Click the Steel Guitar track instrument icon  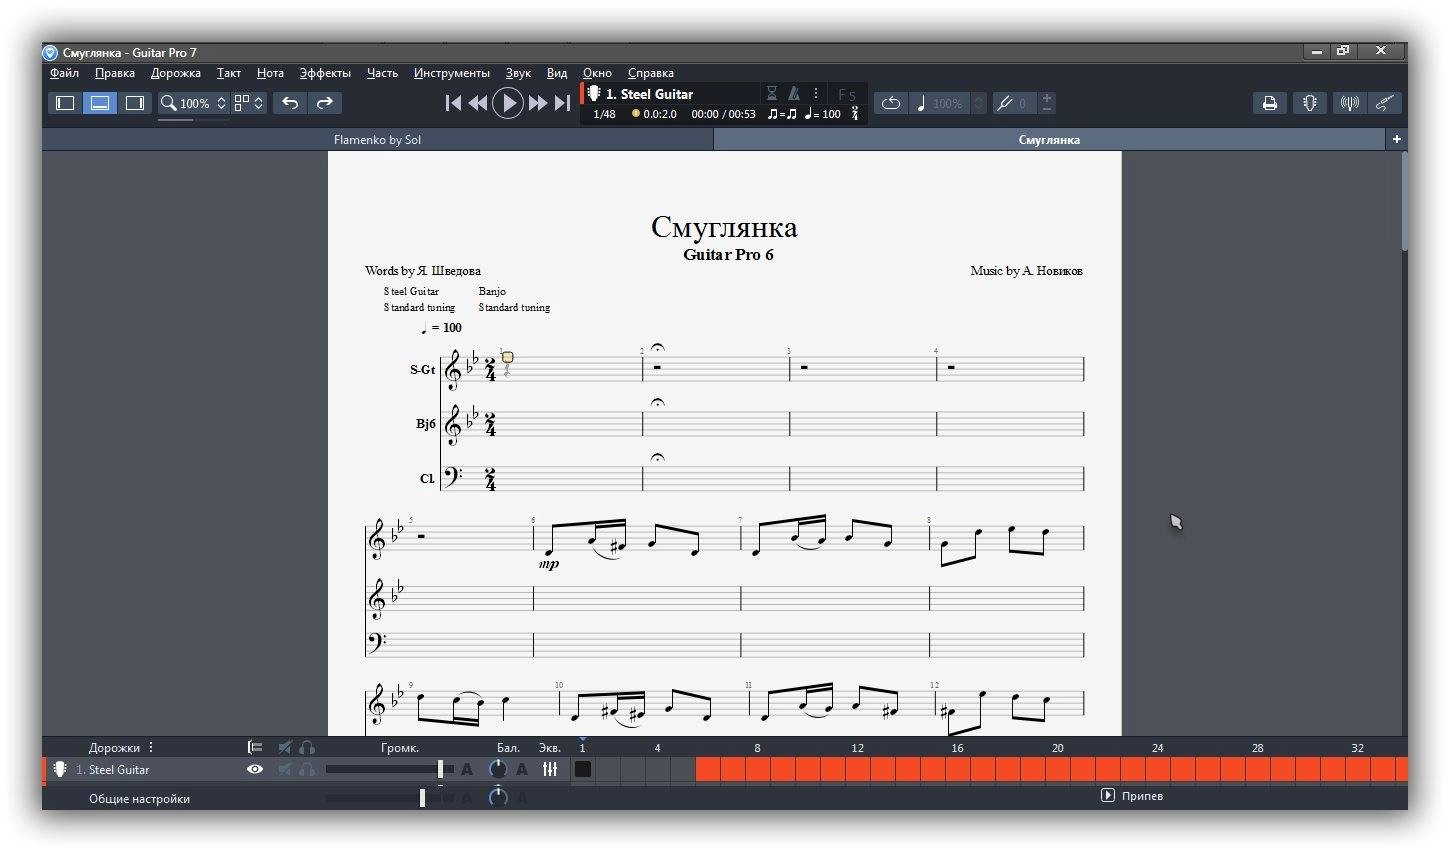point(60,769)
